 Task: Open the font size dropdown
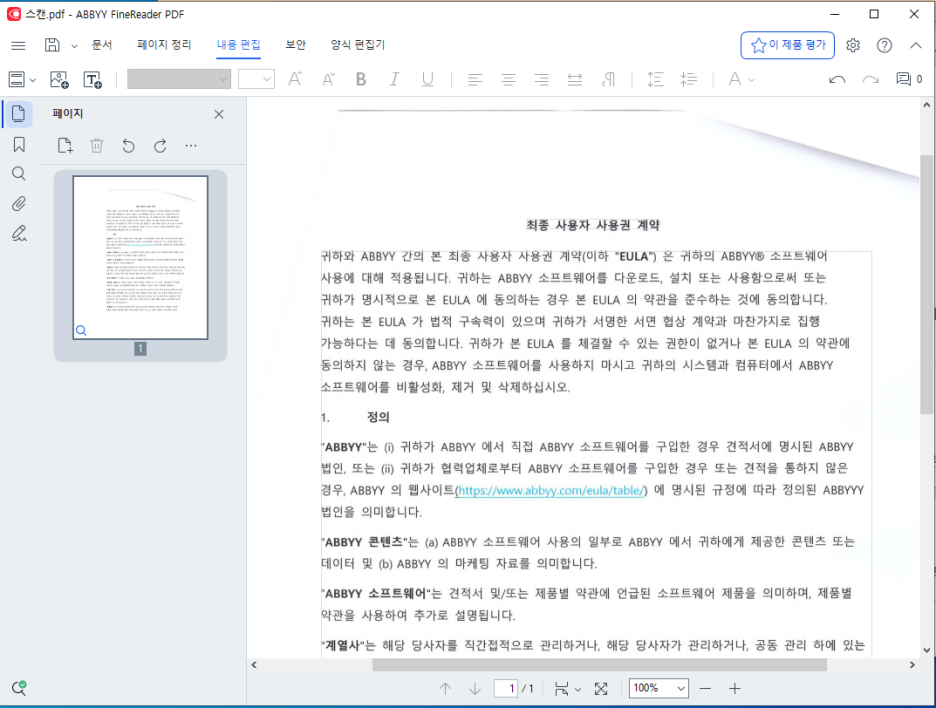[256, 79]
